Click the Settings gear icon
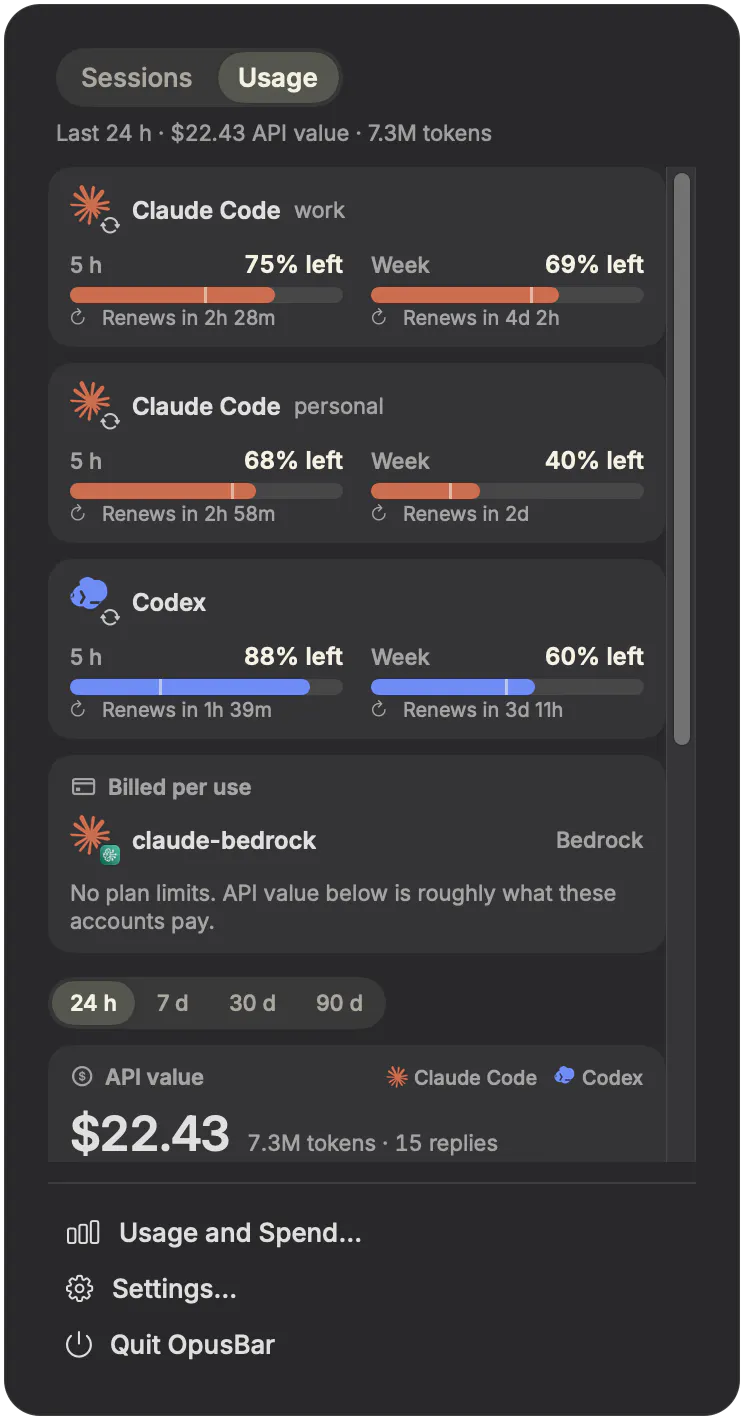The height and width of the screenshot is (1420, 744). pyautogui.click(x=79, y=1289)
